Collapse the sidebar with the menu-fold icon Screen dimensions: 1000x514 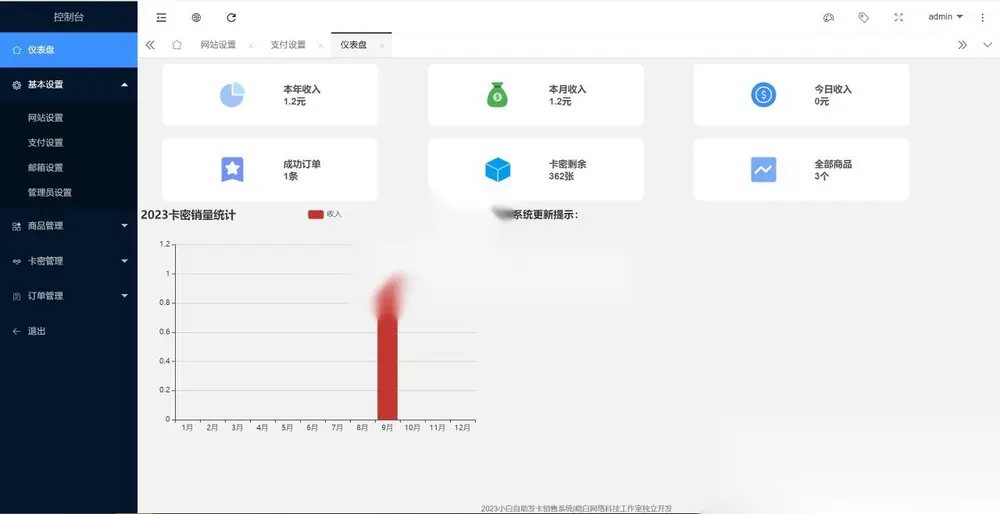coord(161,18)
